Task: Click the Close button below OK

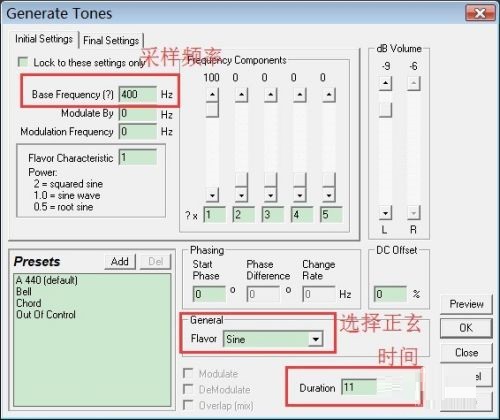Action: coord(466,352)
